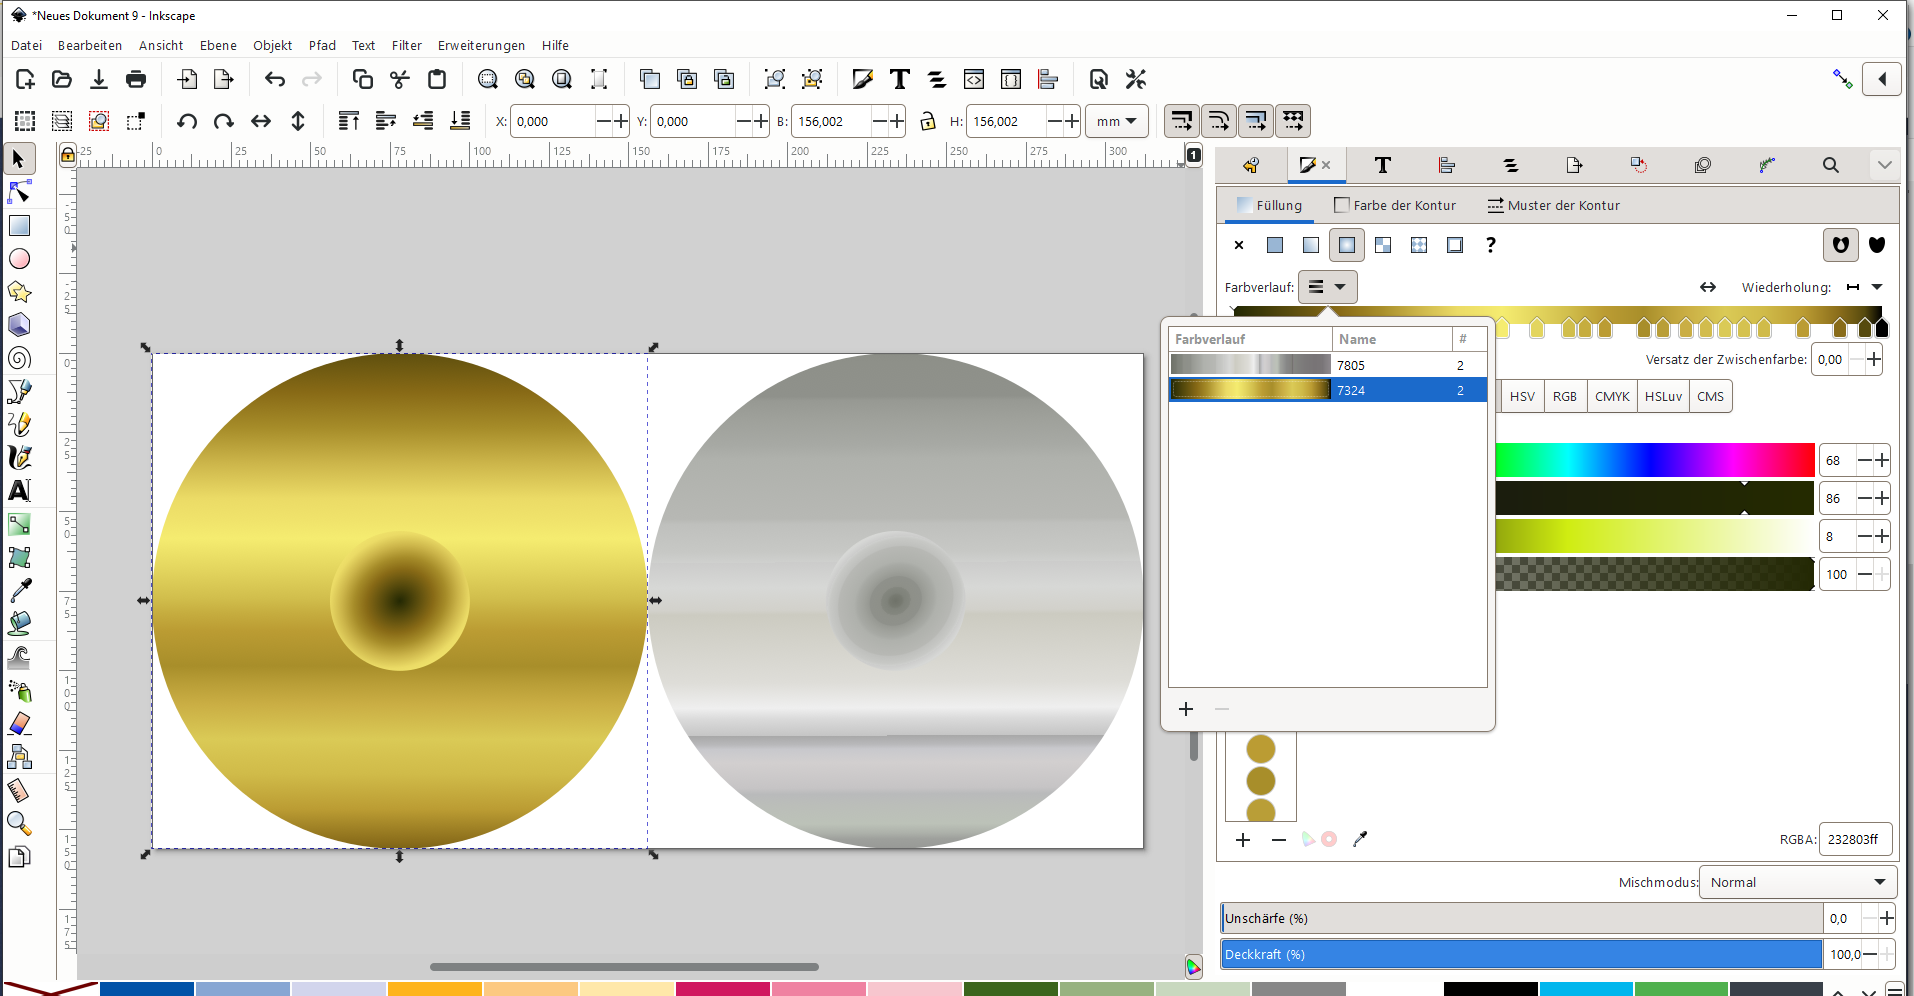Screen dimensions: 1914x996
Task: Pick the Ellipse circle tool
Action: [x=19, y=259]
